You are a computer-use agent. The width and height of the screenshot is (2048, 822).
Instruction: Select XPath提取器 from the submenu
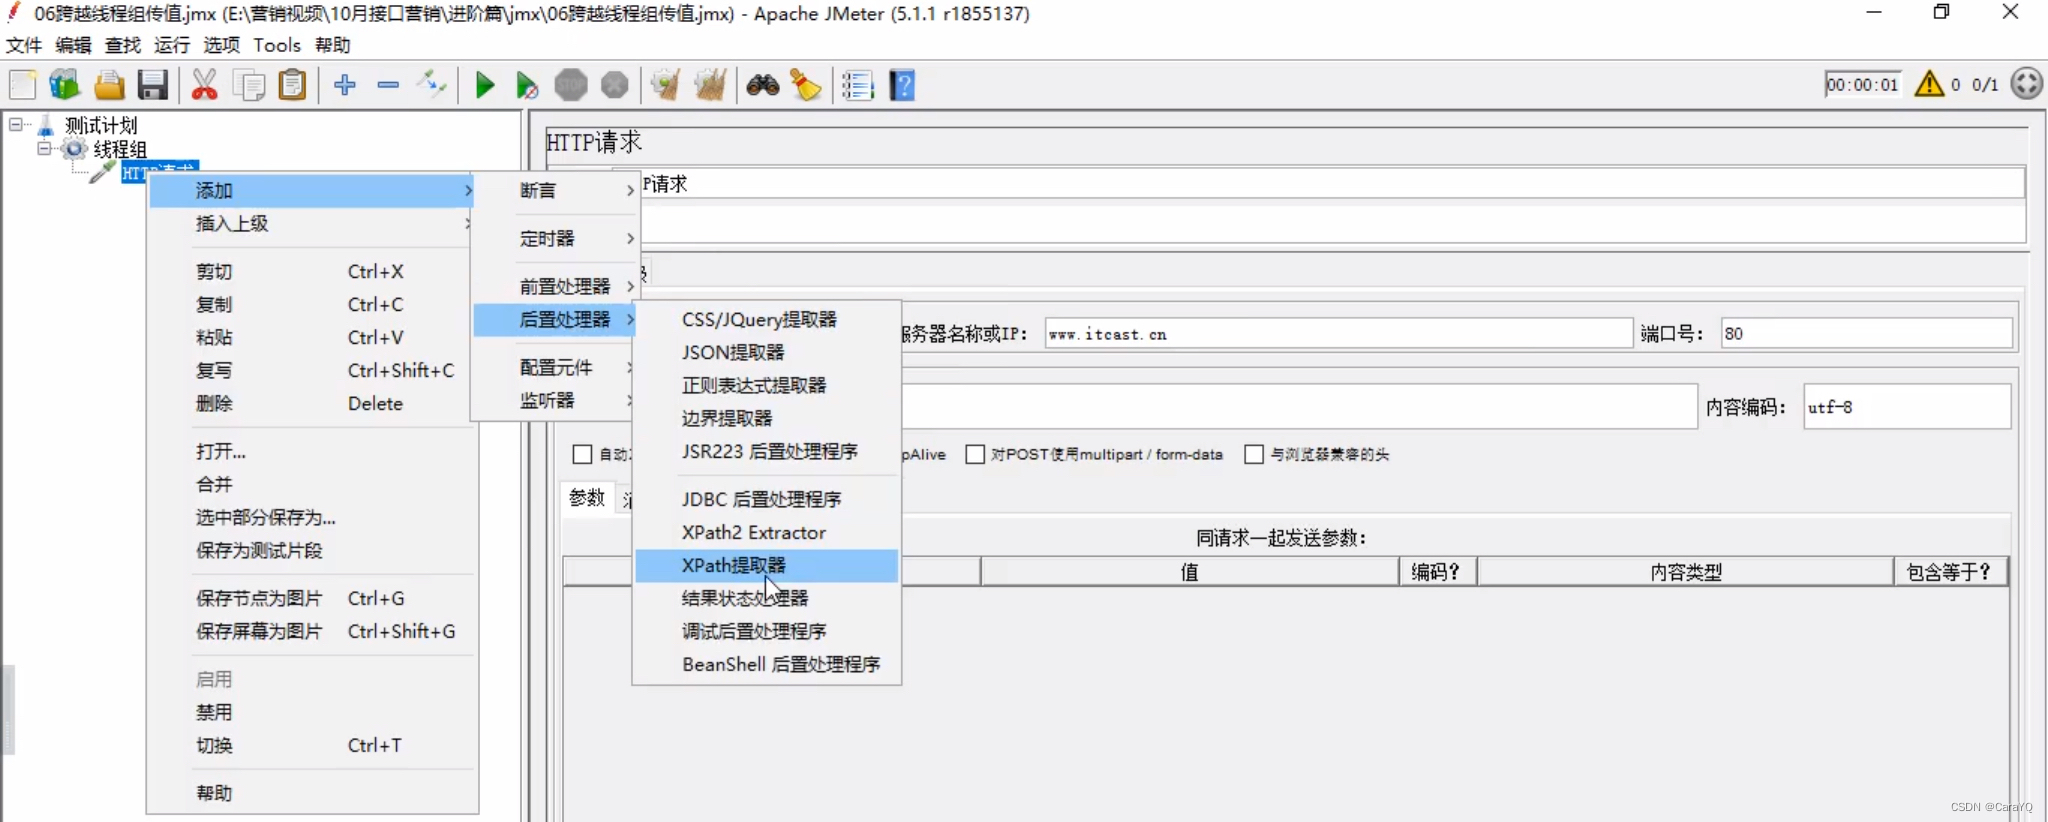(x=767, y=565)
